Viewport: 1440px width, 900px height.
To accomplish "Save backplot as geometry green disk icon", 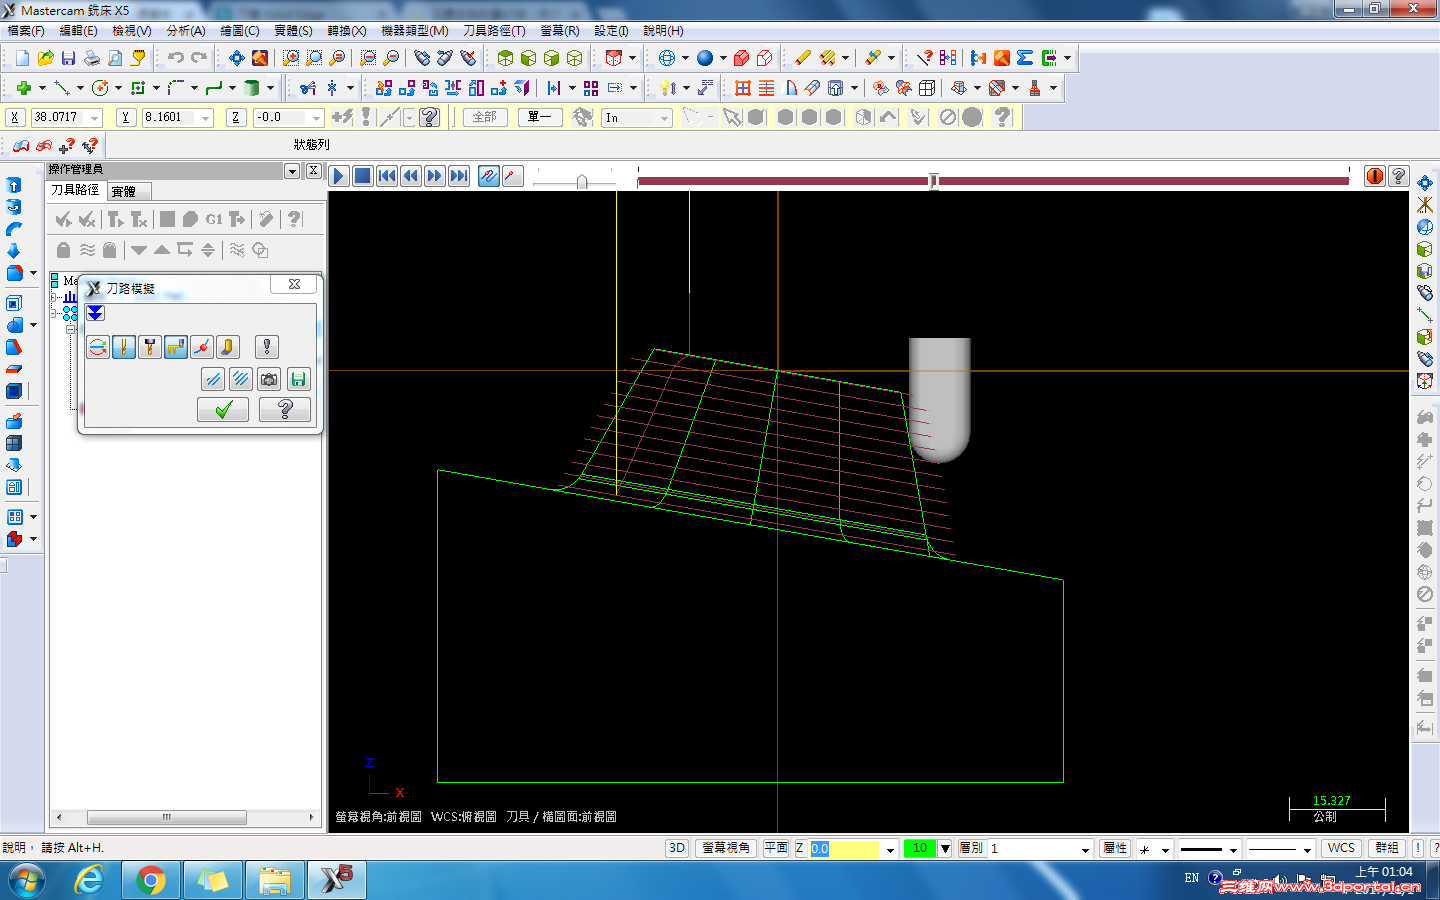I will 298,379.
